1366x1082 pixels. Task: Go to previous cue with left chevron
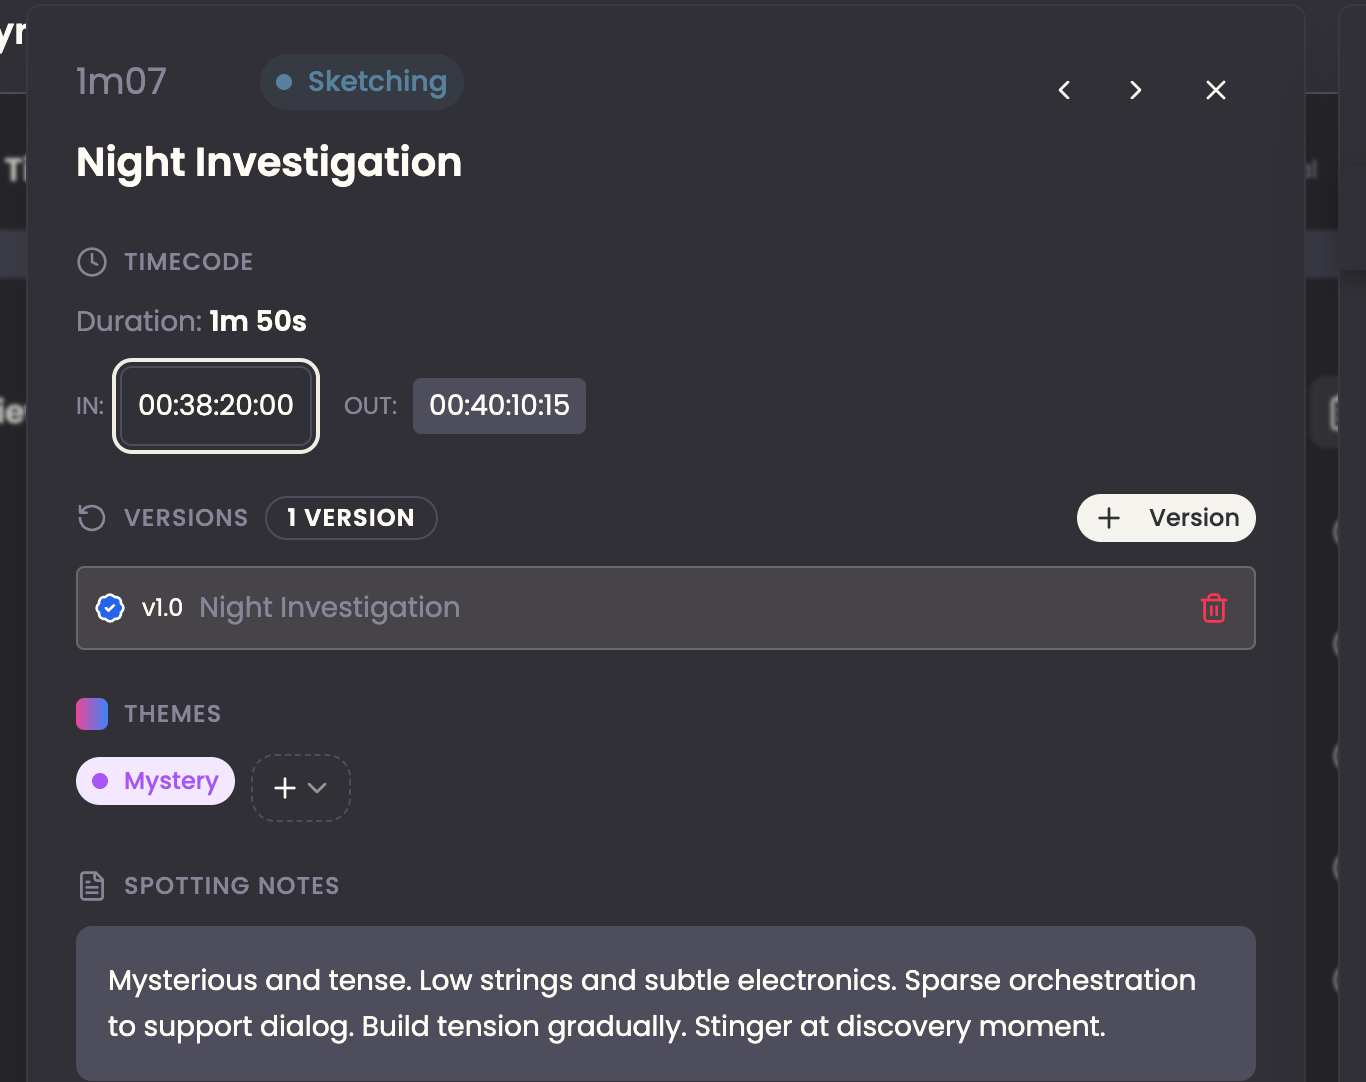pyautogui.click(x=1065, y=90)
